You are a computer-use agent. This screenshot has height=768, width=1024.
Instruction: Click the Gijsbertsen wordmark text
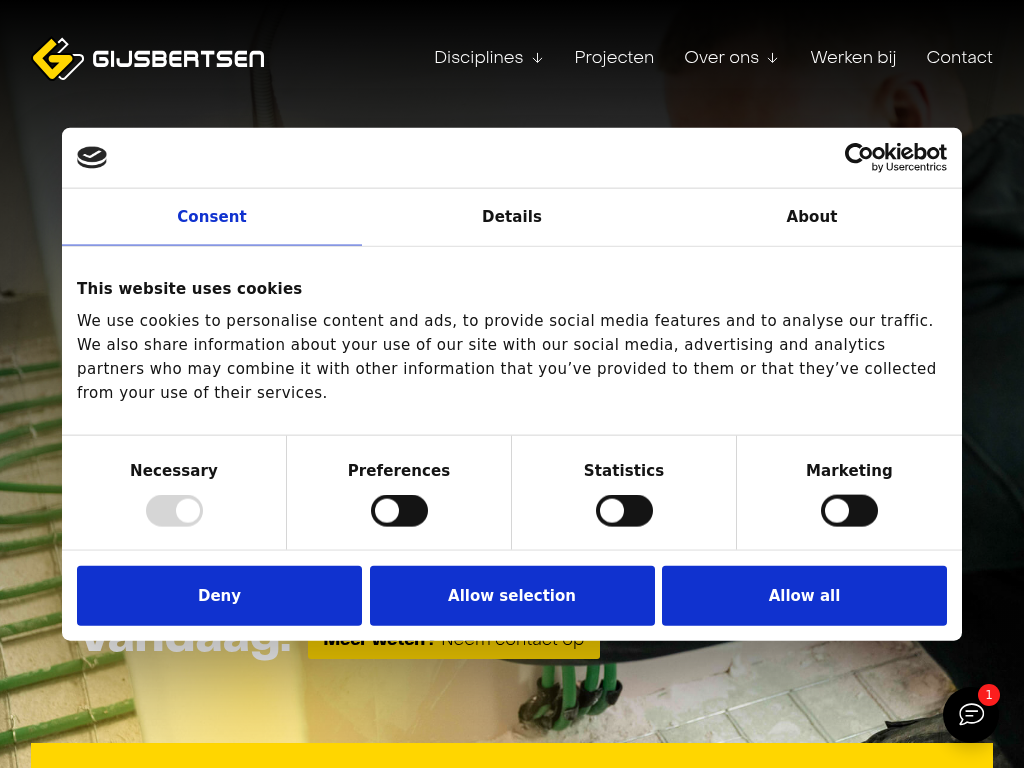point(178,59)
